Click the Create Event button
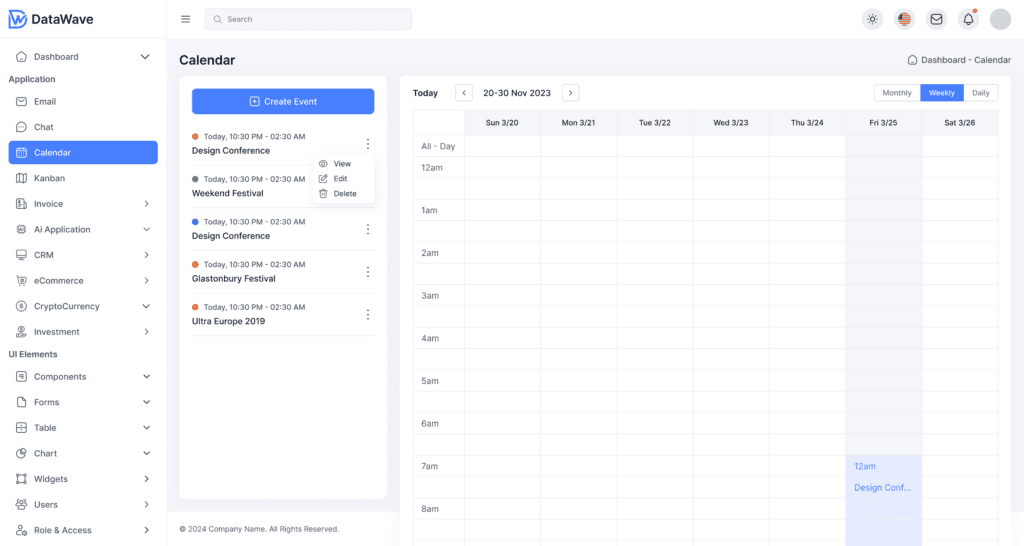The width and height of the screenshot is (1024, 546). point(283,101)
